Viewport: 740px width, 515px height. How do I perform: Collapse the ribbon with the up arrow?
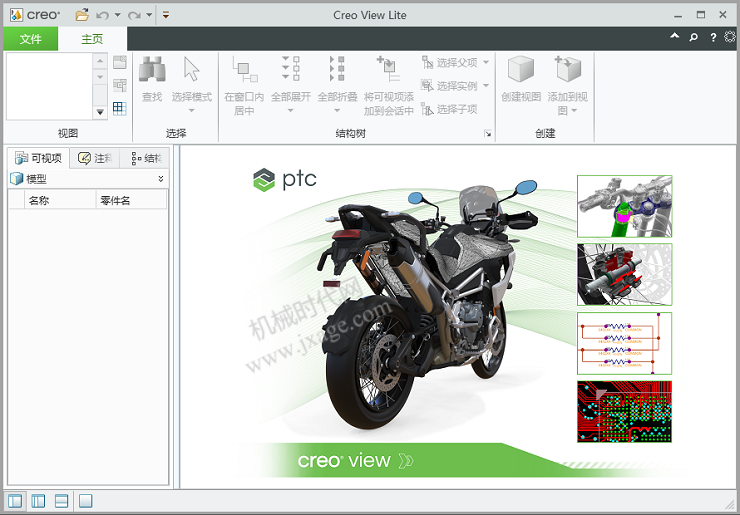675,36
